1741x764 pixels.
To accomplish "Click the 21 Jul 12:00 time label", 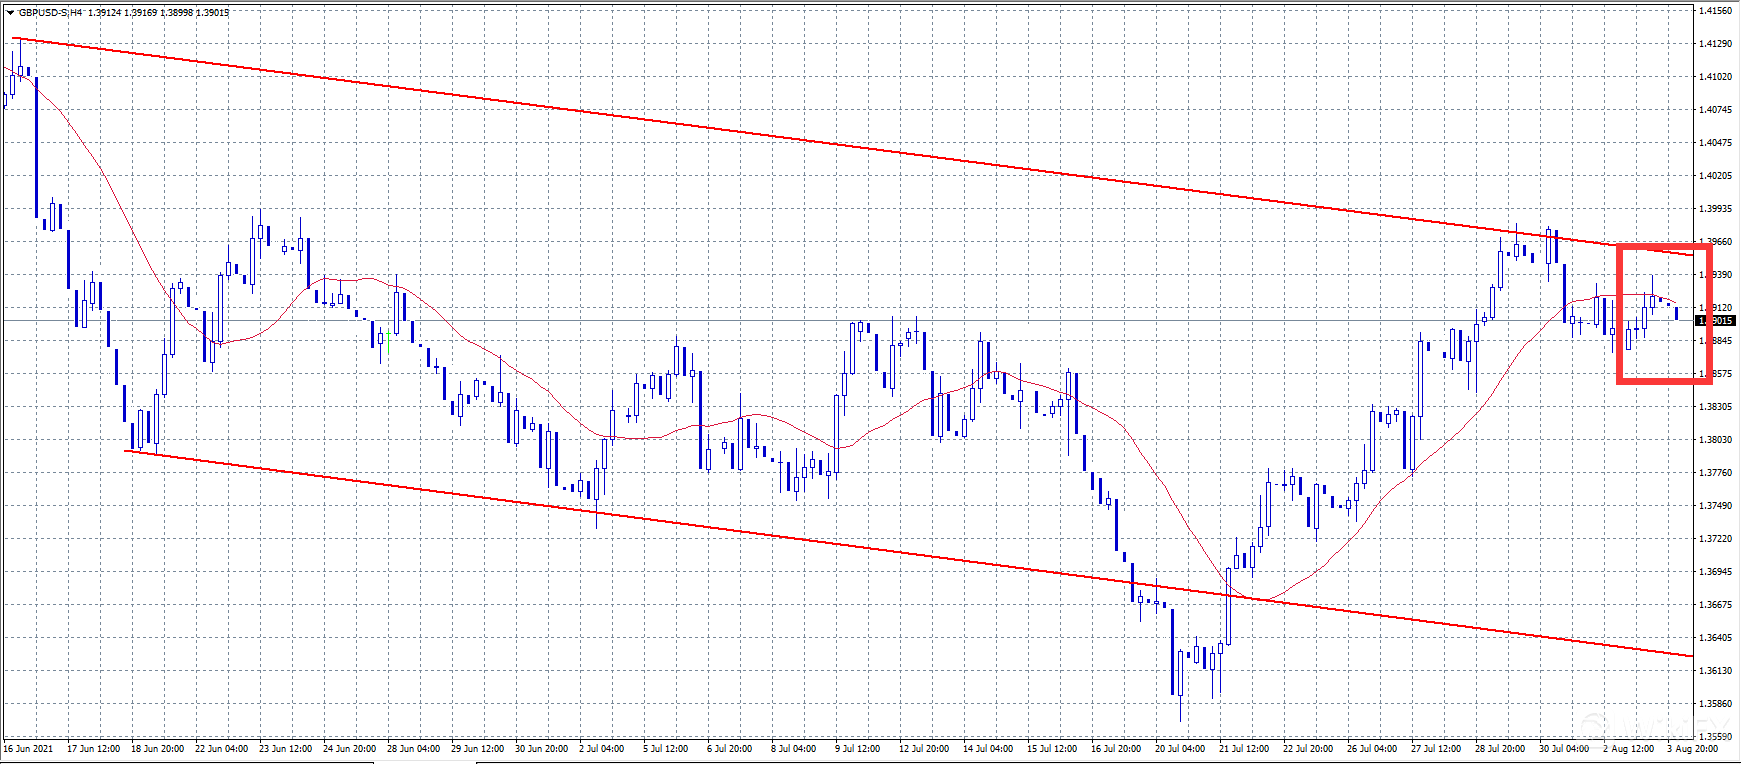I will [x=1245, y=748].
